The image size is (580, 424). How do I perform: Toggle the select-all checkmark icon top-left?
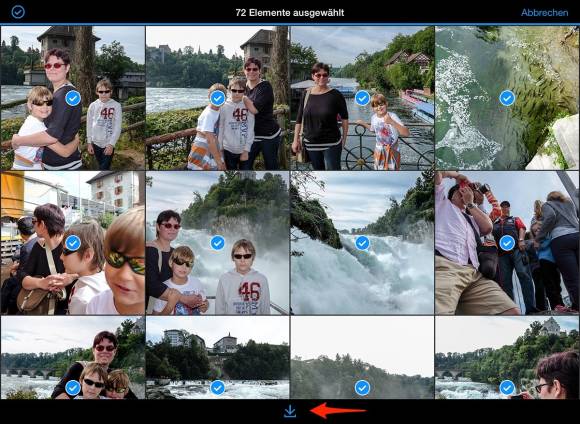tap(18, 12)
